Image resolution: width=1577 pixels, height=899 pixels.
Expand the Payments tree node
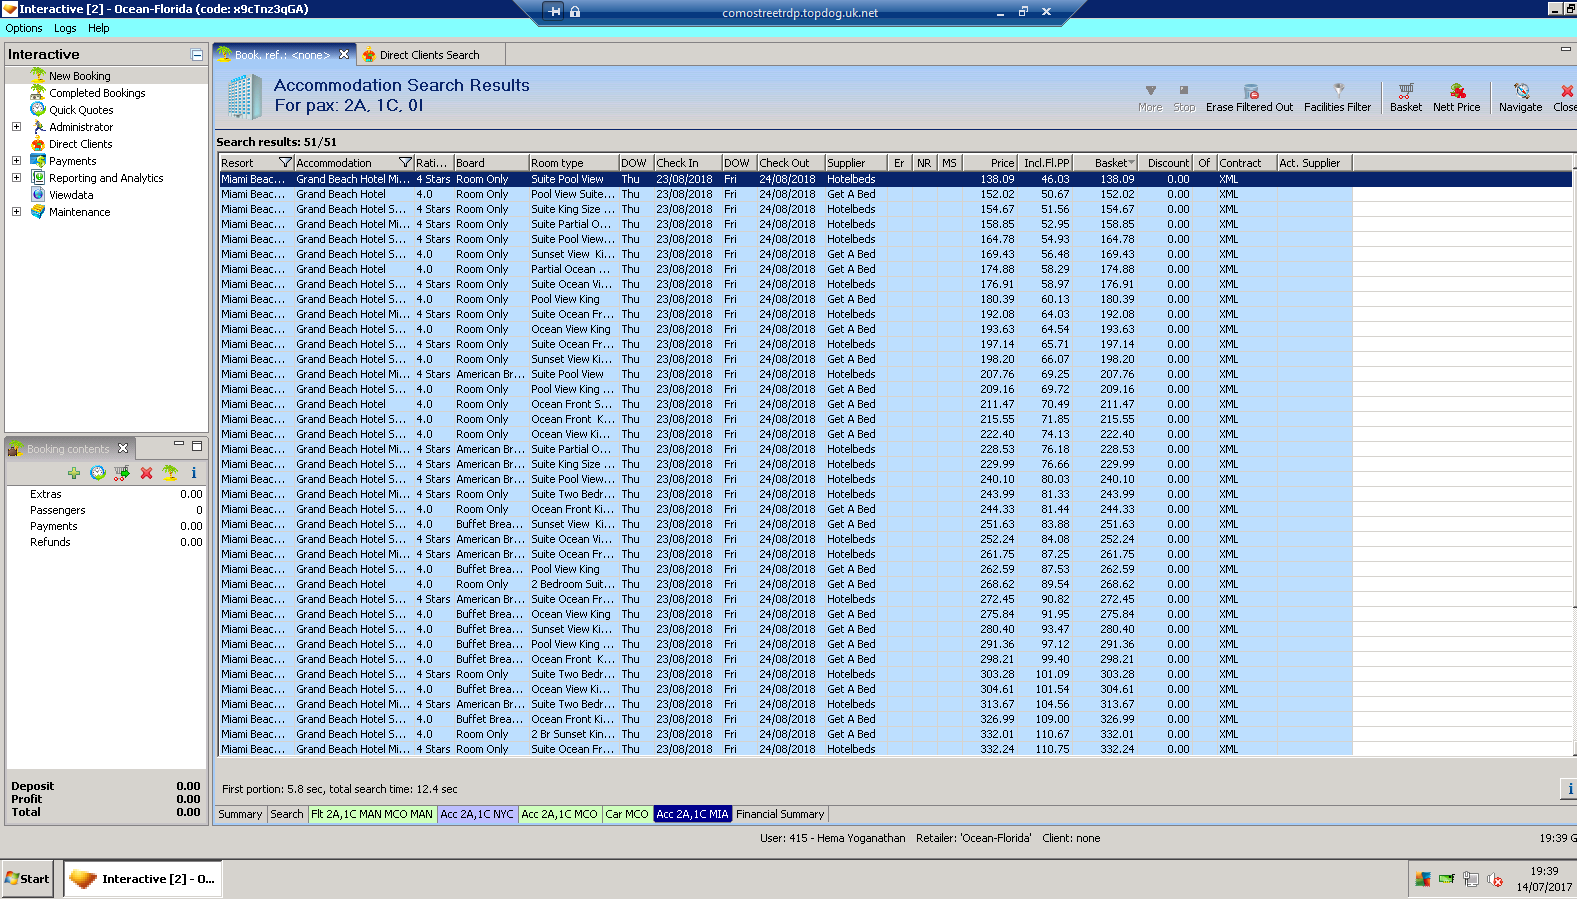(x=16, y=161)
